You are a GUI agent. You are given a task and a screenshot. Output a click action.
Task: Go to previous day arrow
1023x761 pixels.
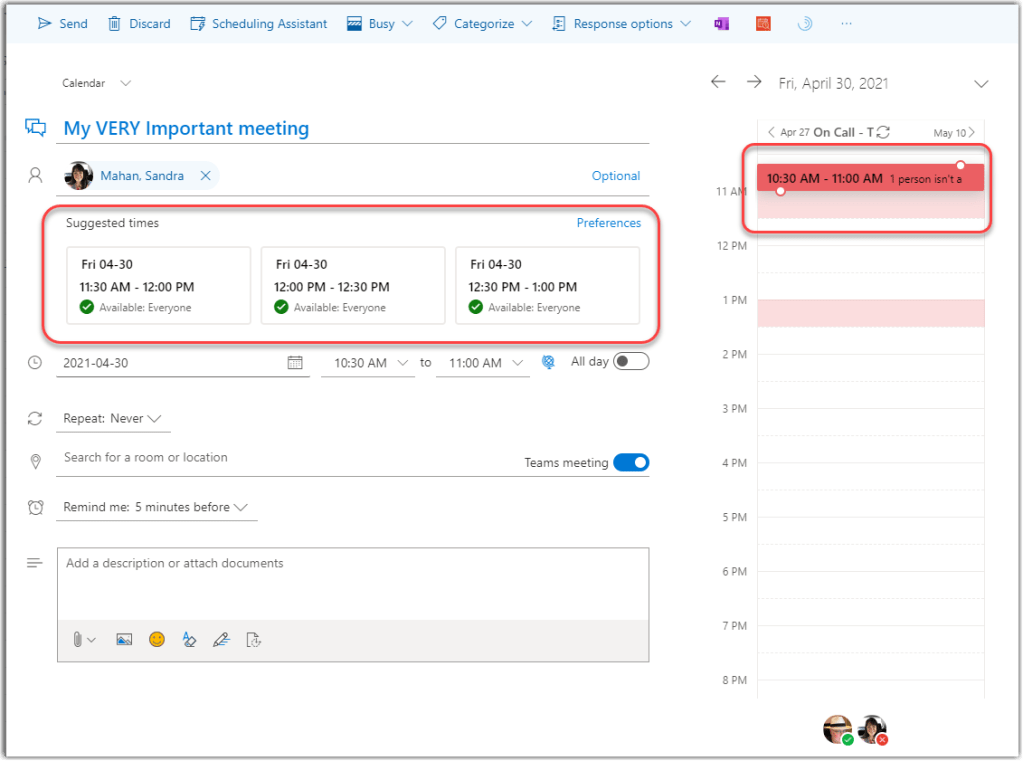click(718, 83)
